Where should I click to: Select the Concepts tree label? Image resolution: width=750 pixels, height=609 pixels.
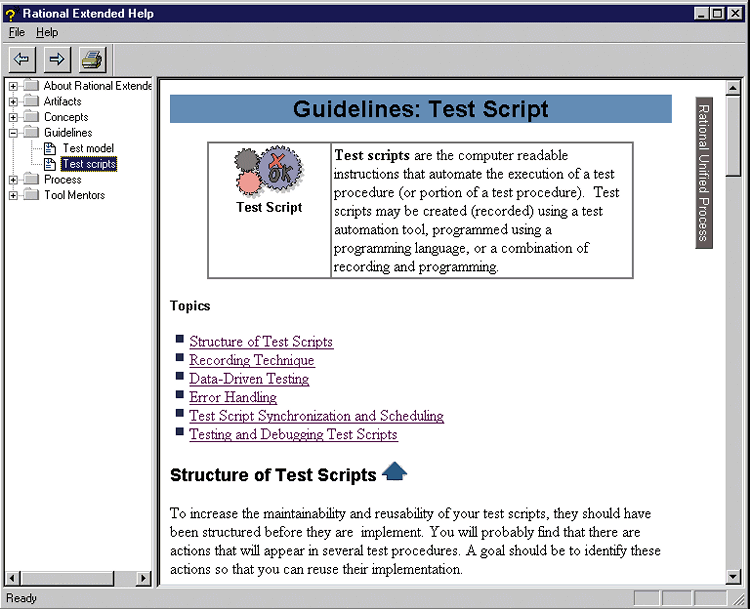tap(66, 117)
